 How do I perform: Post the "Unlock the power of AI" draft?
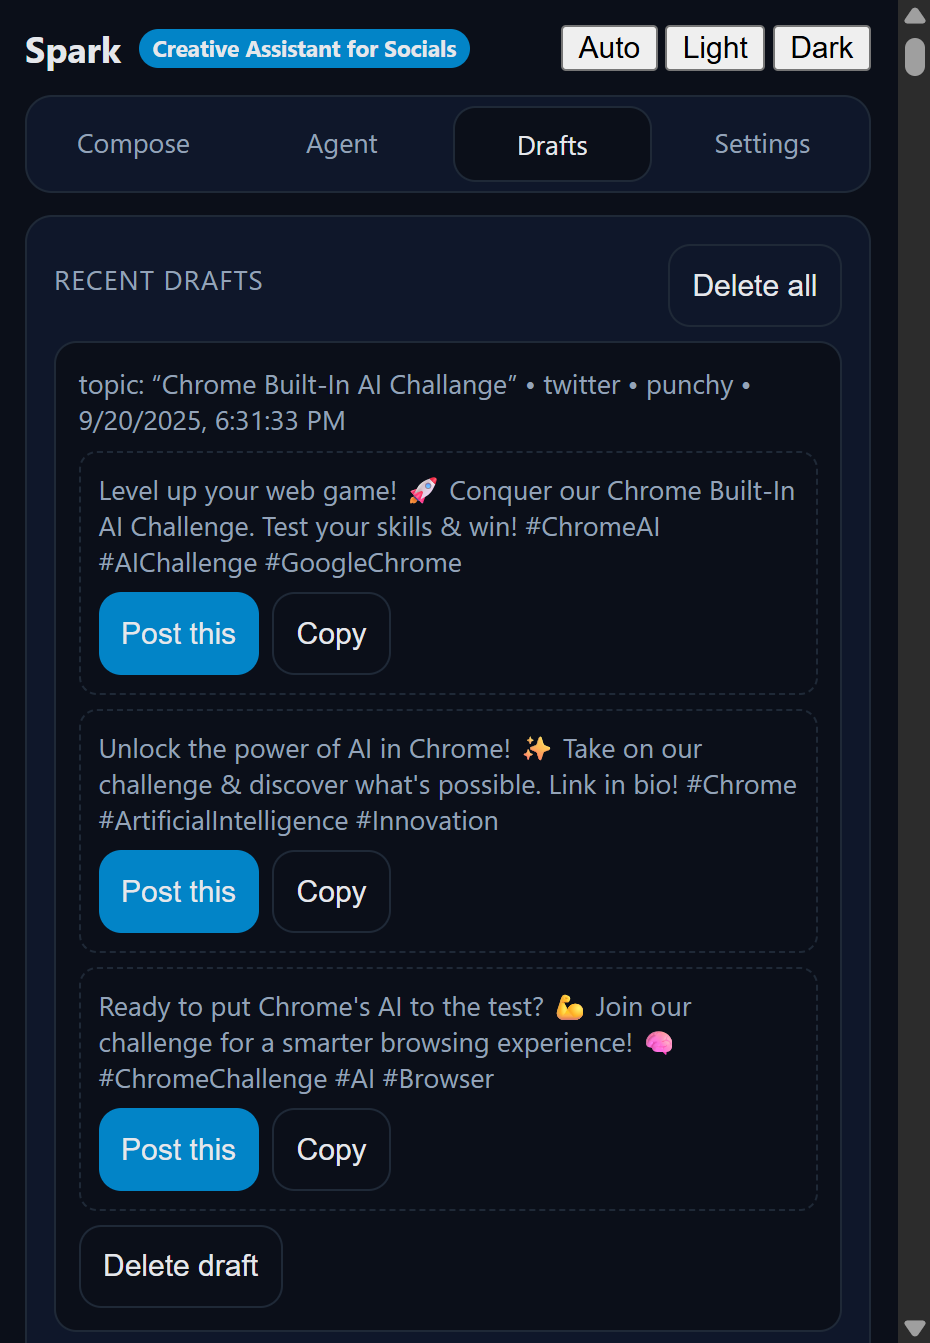click(179, 891)
